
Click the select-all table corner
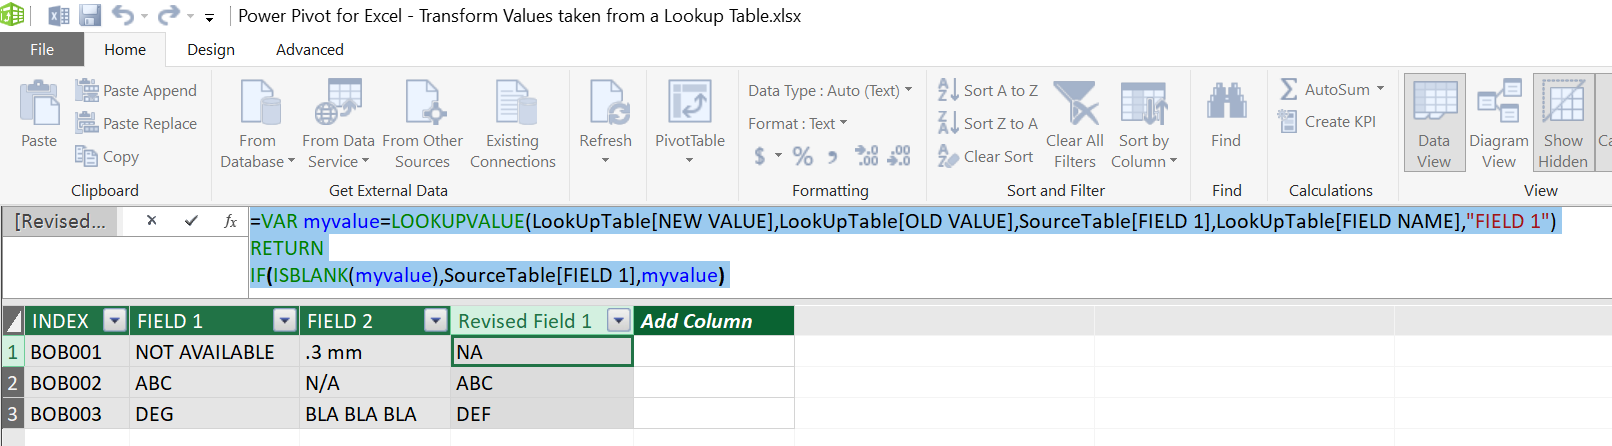(13, 320)
